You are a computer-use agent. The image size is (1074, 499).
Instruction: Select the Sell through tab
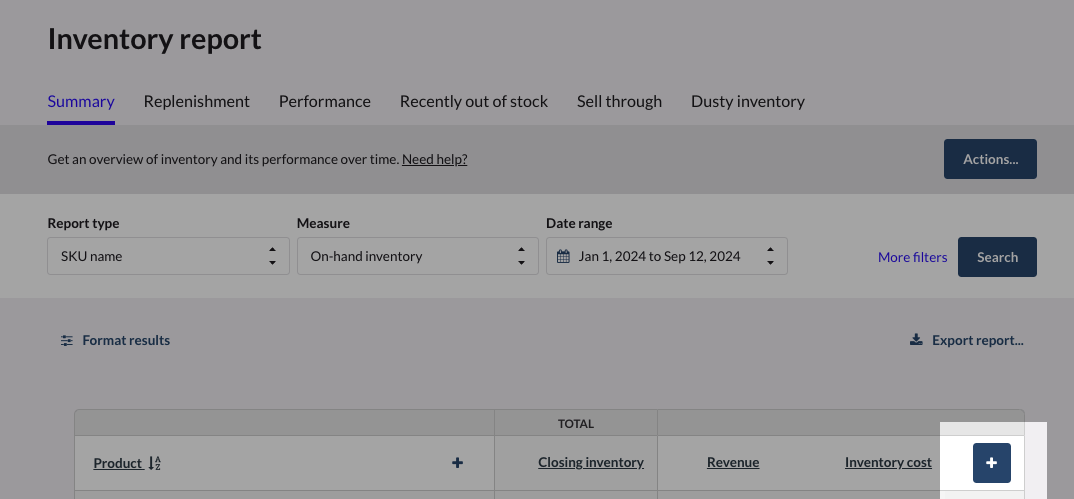[x=619, y=101]
